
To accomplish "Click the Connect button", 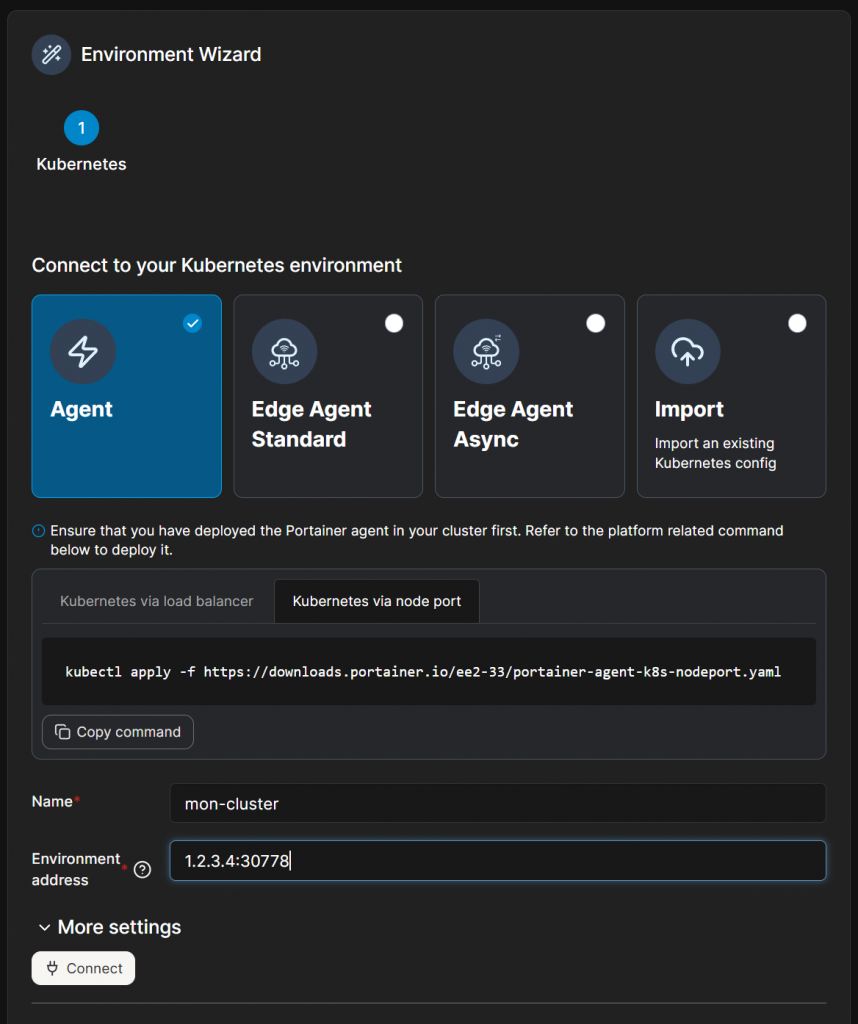I will pos(84,968).
